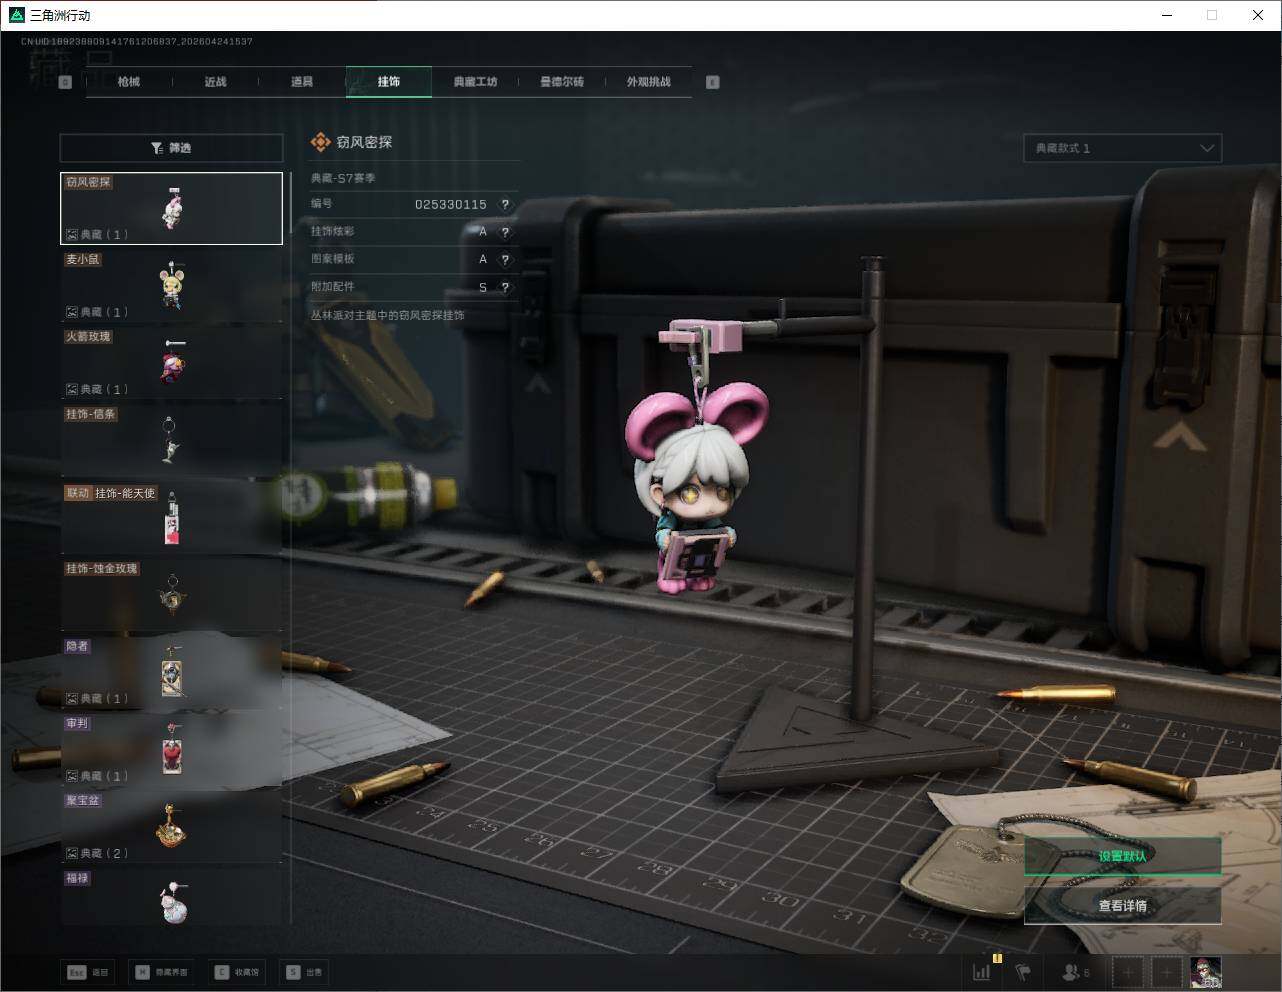Click the flag icon in the bottom bar
This screenshot has height=992, width=1282.
point(1023,972)
